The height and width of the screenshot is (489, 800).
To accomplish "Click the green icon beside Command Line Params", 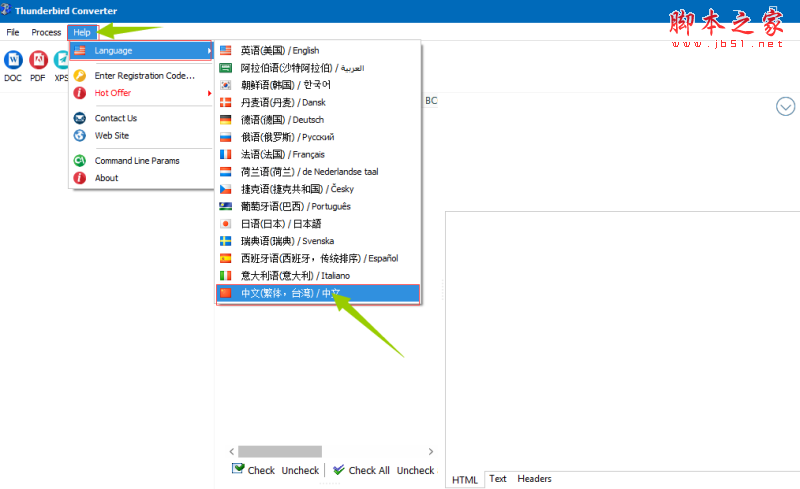I will [x=80, y=160].
